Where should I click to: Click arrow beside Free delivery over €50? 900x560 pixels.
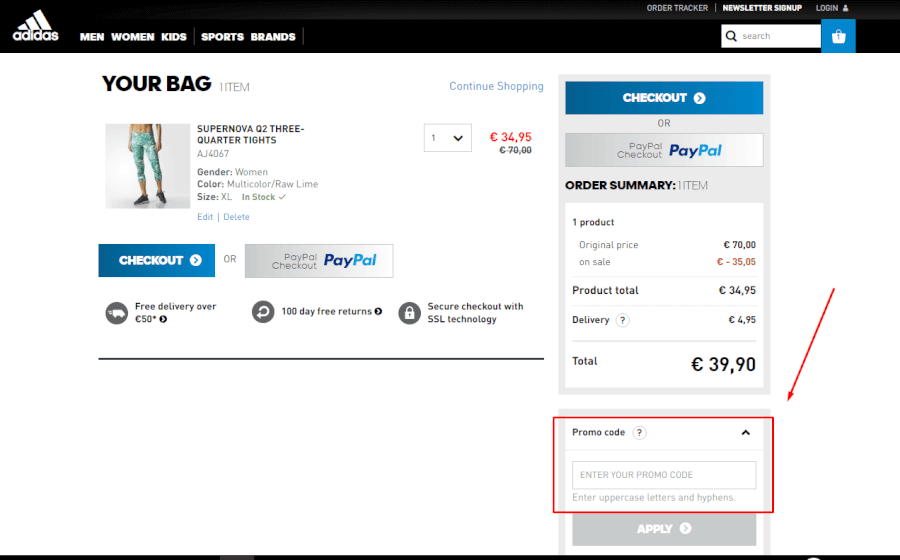pos(163,320)
